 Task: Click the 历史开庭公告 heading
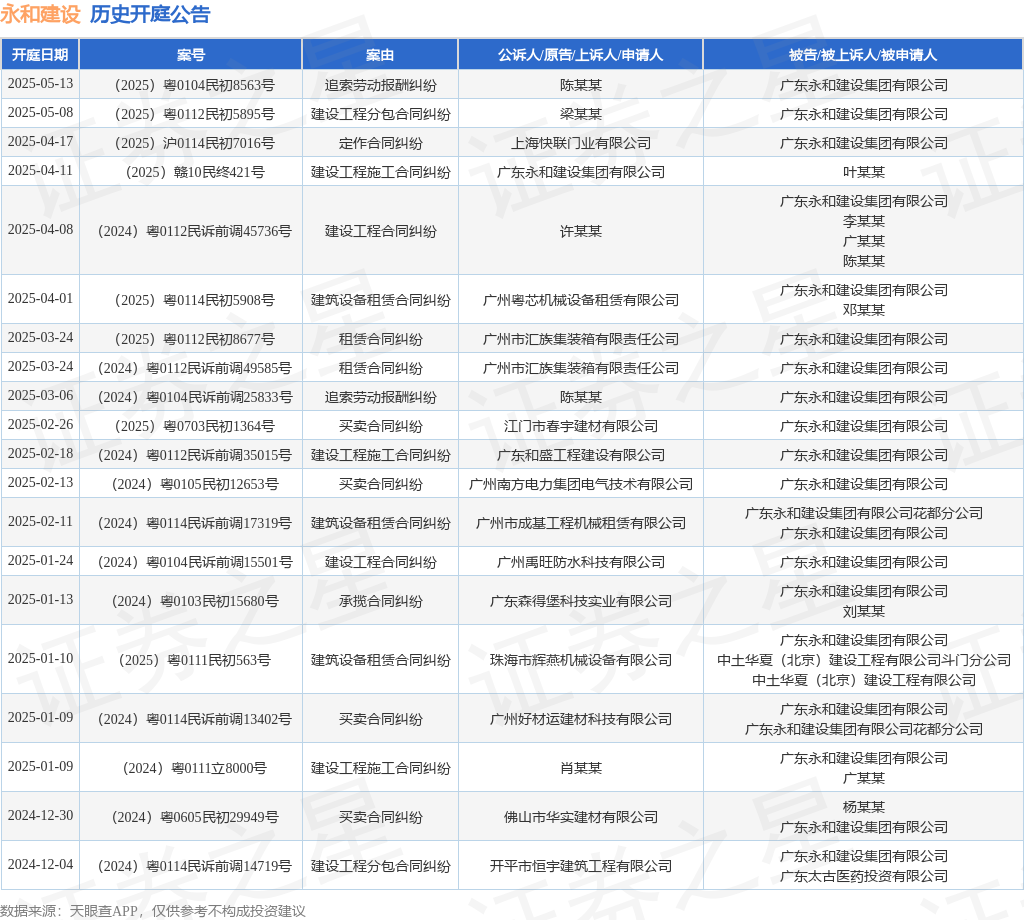pyautogui.click(x=150, y=14)
